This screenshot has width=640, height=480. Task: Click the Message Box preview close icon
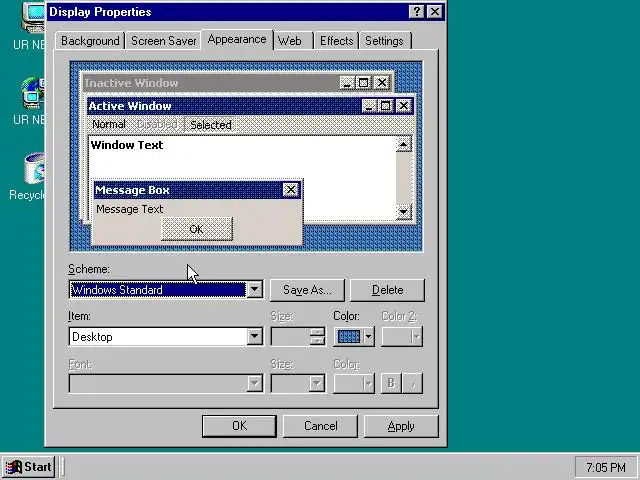coord(291,190)
